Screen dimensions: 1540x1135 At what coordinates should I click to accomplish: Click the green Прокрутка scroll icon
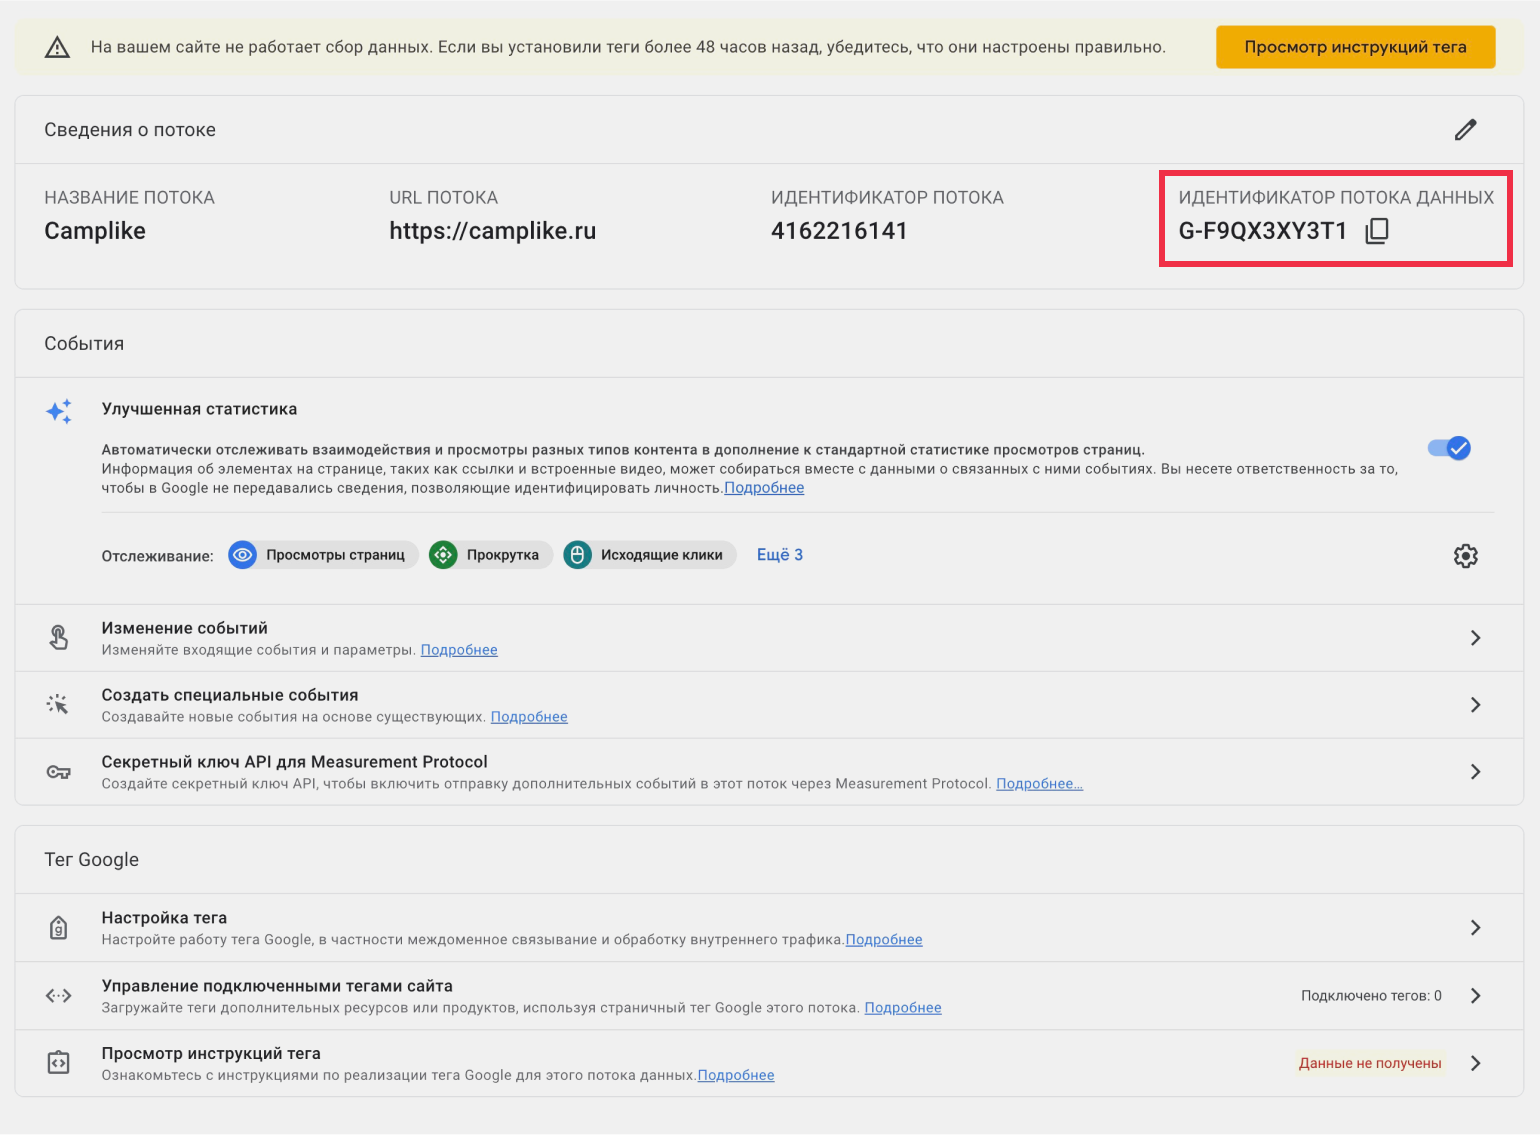pos(443,555)
